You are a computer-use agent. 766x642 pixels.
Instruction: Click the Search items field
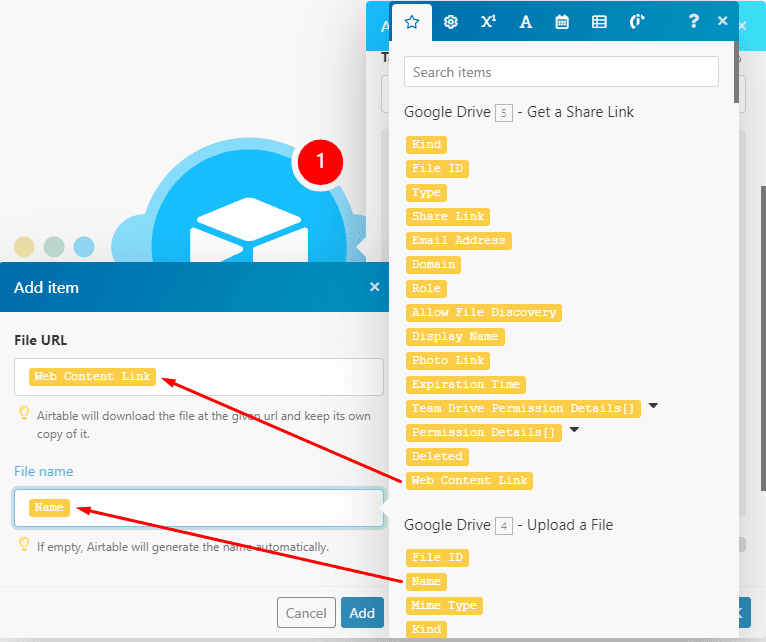[x=561, y=72]
